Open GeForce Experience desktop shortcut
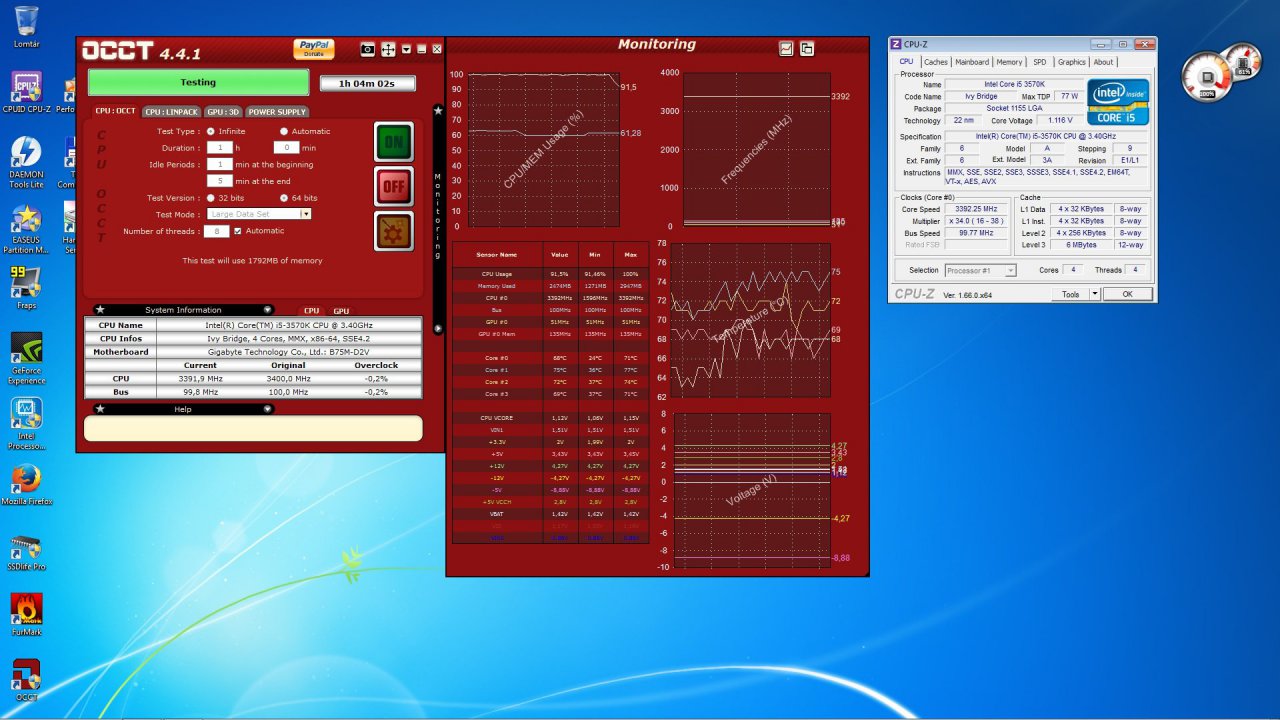This screenshot has height=720, width=1280. [27, 359]
